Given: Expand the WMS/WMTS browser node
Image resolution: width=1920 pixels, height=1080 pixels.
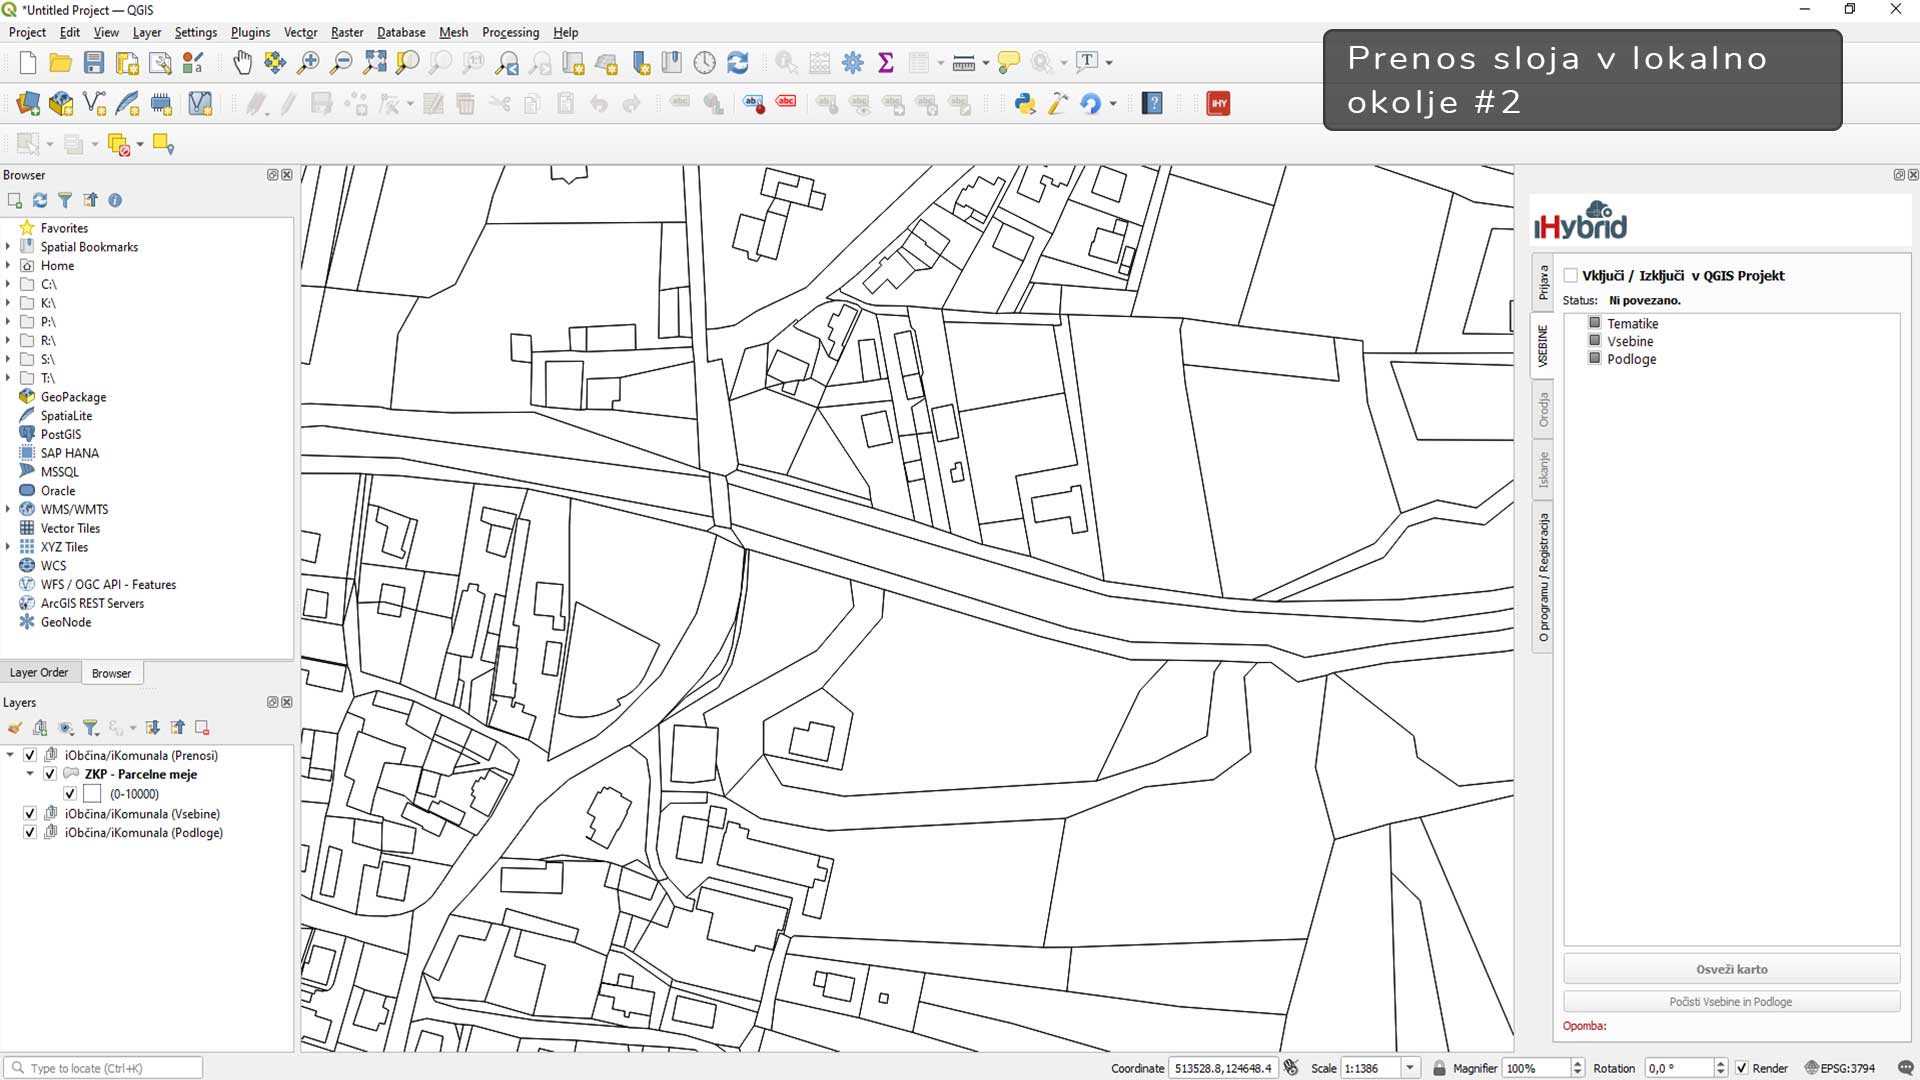Looking at the screenshot, I should pos(8,509).
